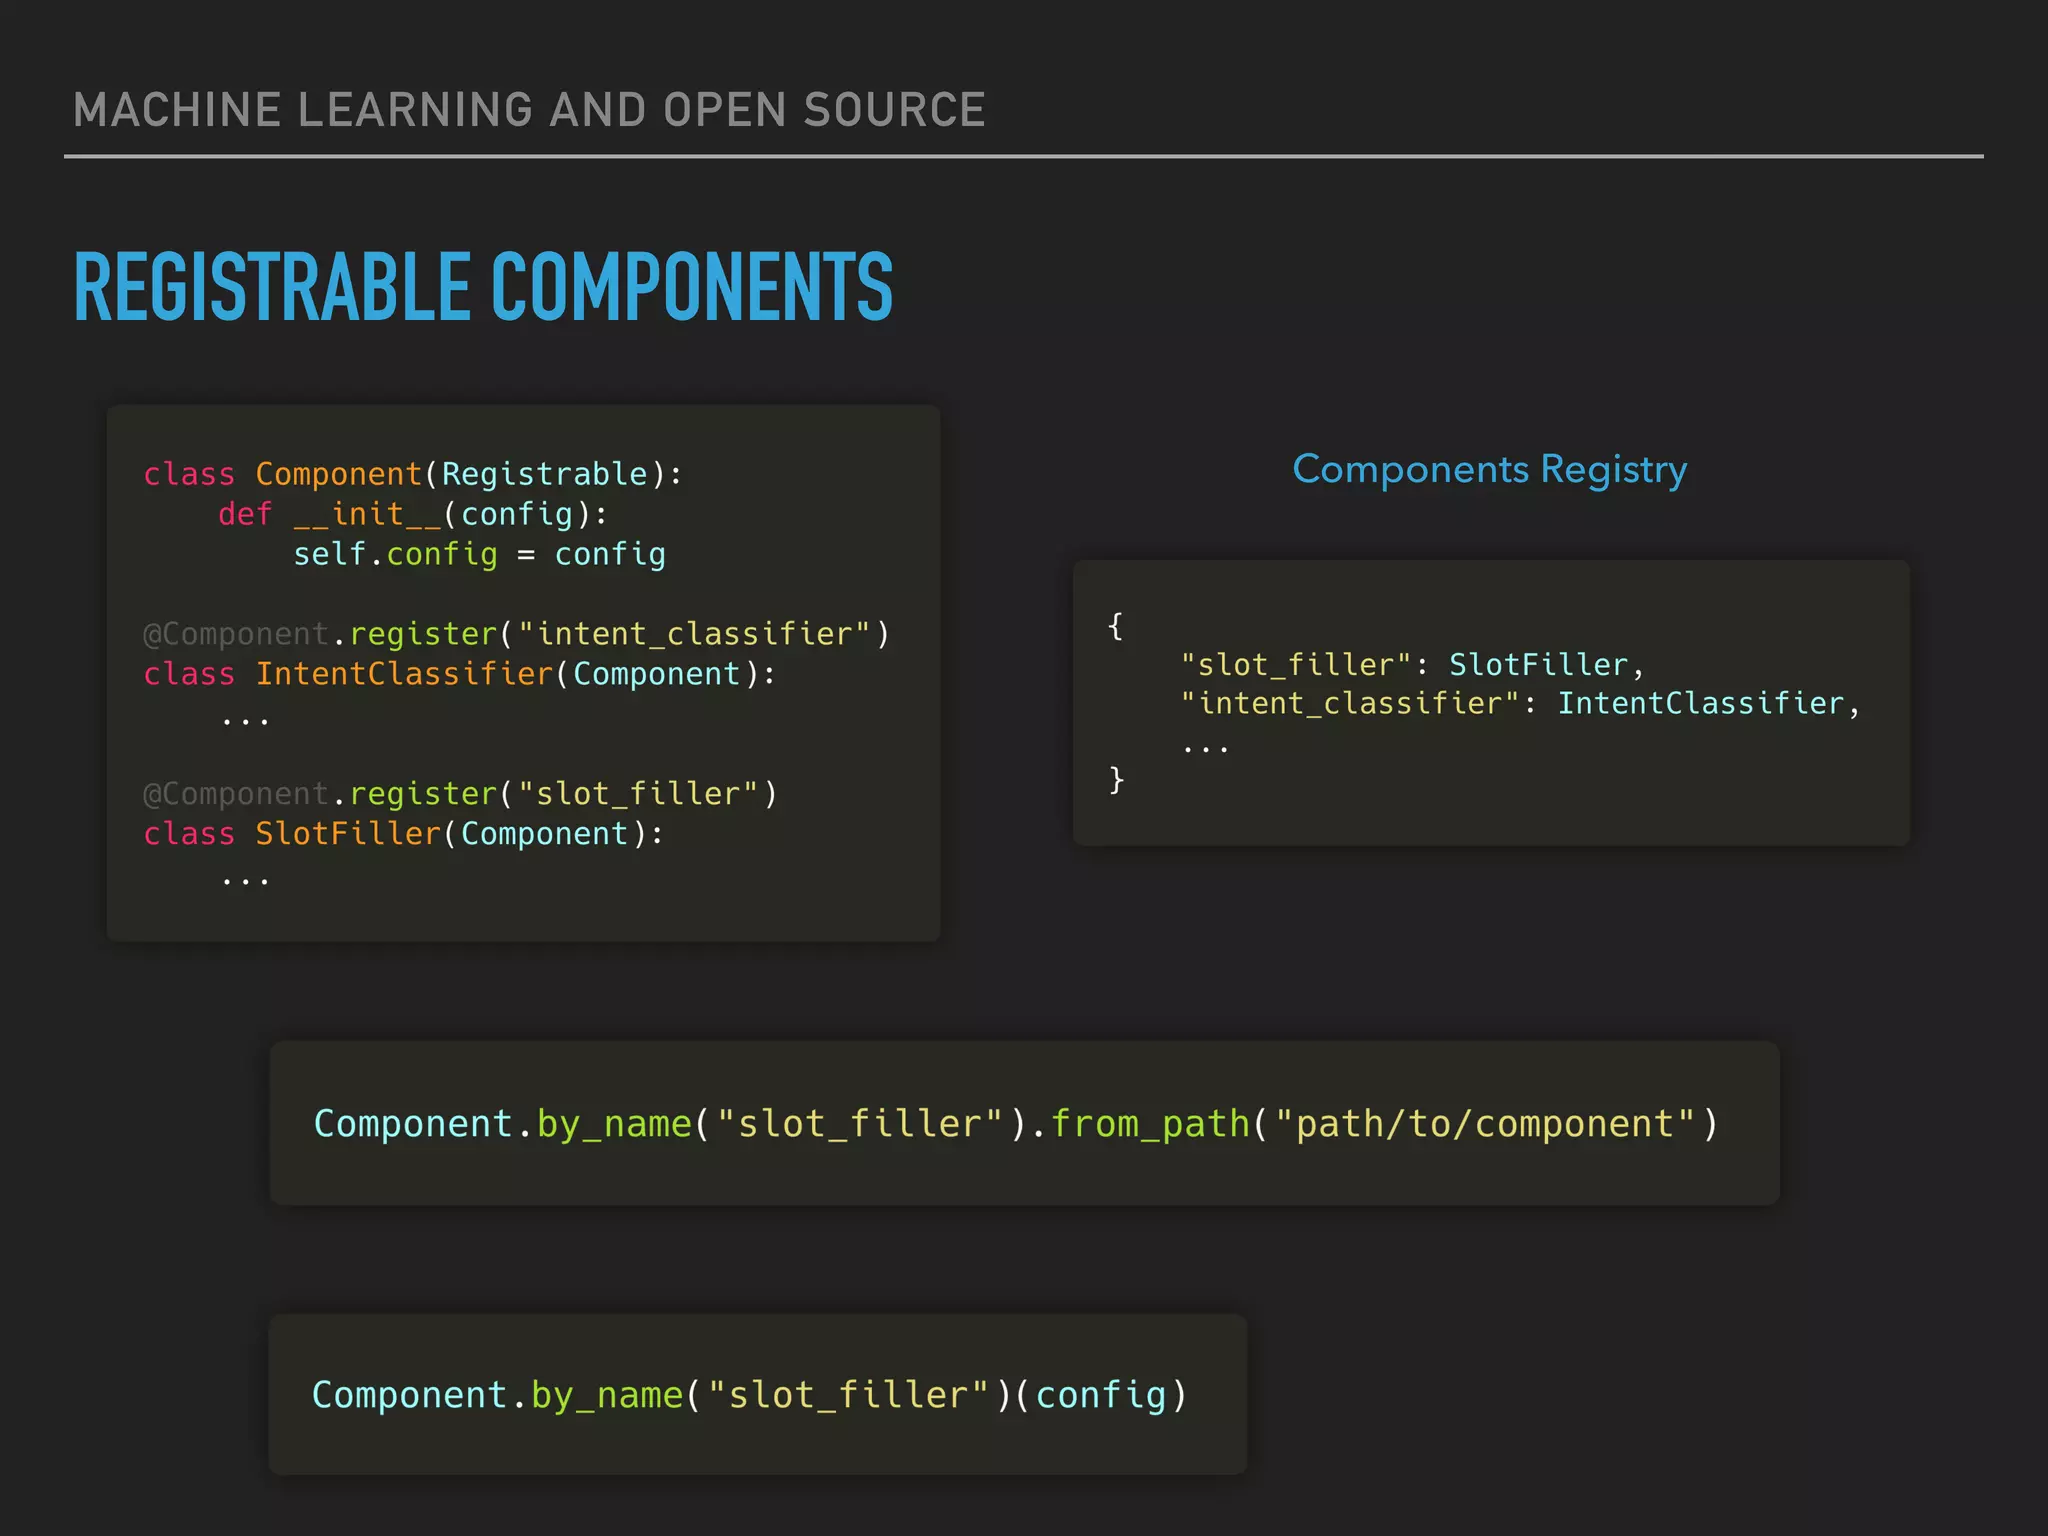
Task: Click the opening brace of the registry
Action: (1116, 627)
